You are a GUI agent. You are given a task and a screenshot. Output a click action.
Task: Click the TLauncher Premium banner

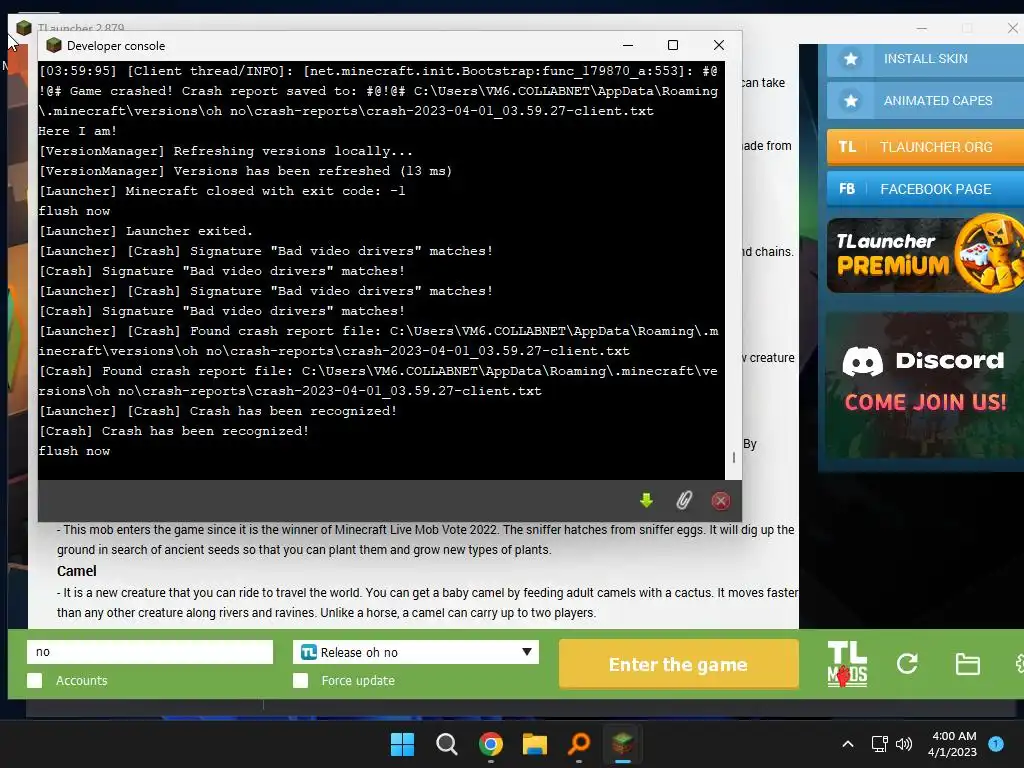point(925,255)
